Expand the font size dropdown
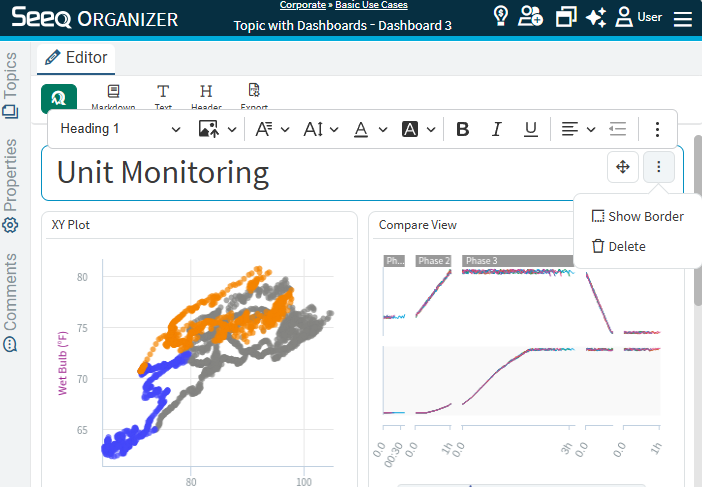 point(321,129)
